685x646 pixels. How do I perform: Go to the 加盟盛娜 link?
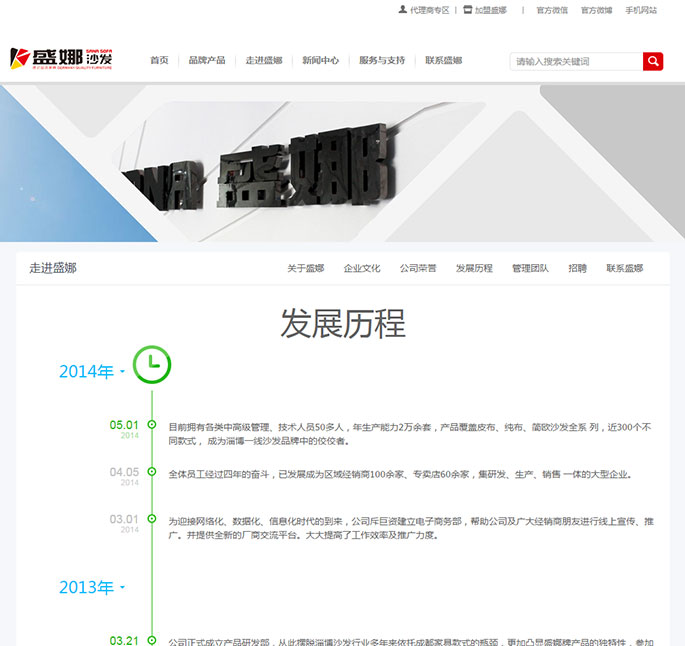(491, 10)
